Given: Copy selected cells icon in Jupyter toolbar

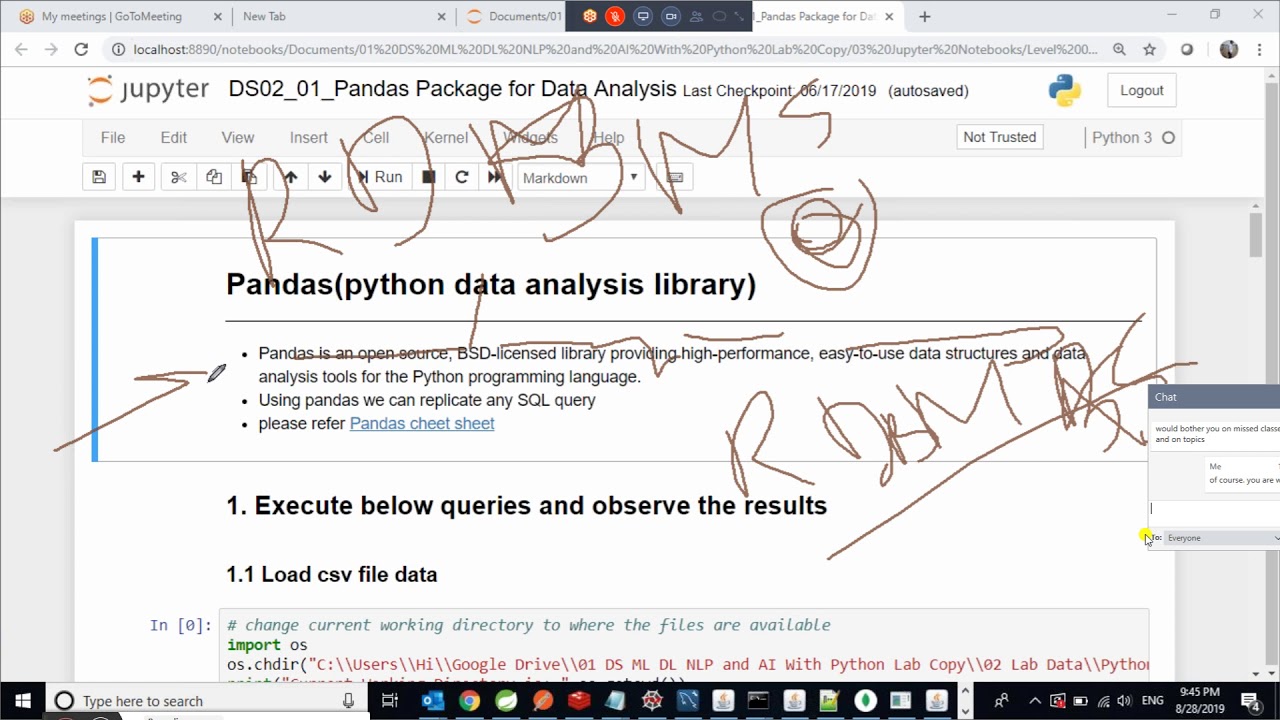Looking at the screenshot, I should click(x=214, y=177).
